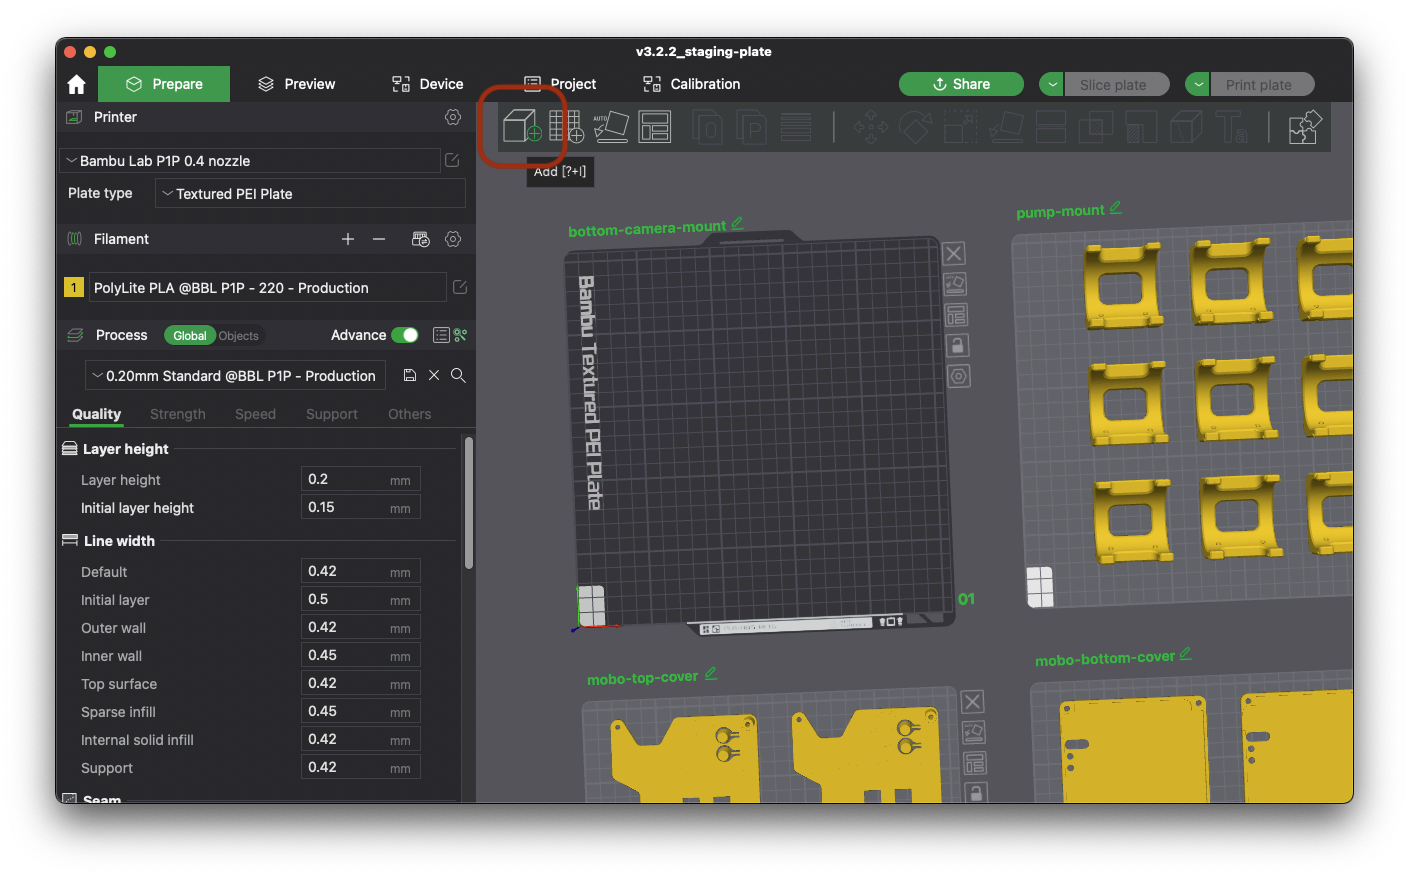Click the Auto orient toolbar icon
This screenshot has height=877, width=1409.
[611, 127]
